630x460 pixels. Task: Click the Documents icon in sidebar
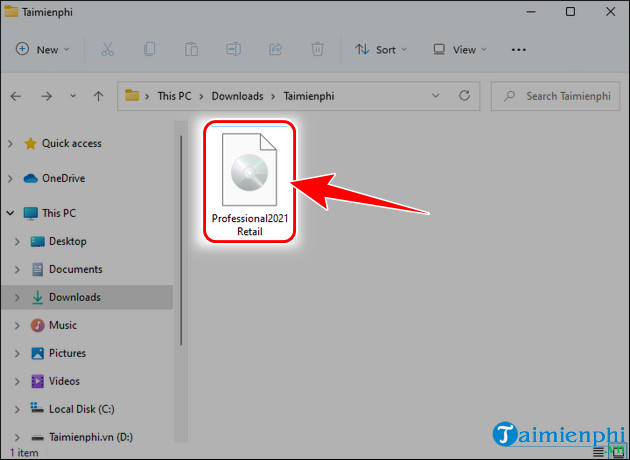tap(37, 269)
